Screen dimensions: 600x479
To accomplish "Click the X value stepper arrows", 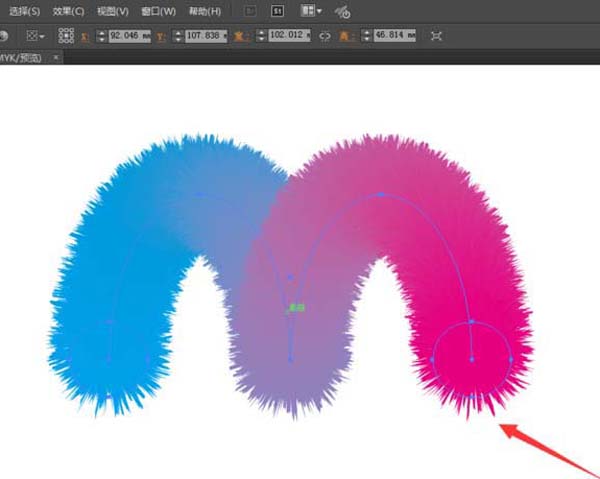I will coord(101,36).
